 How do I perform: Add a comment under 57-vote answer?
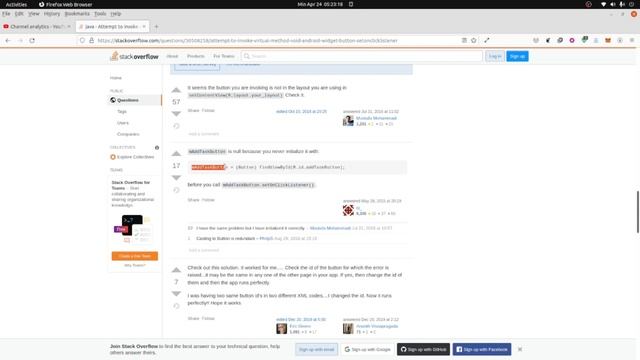[203, 134]
